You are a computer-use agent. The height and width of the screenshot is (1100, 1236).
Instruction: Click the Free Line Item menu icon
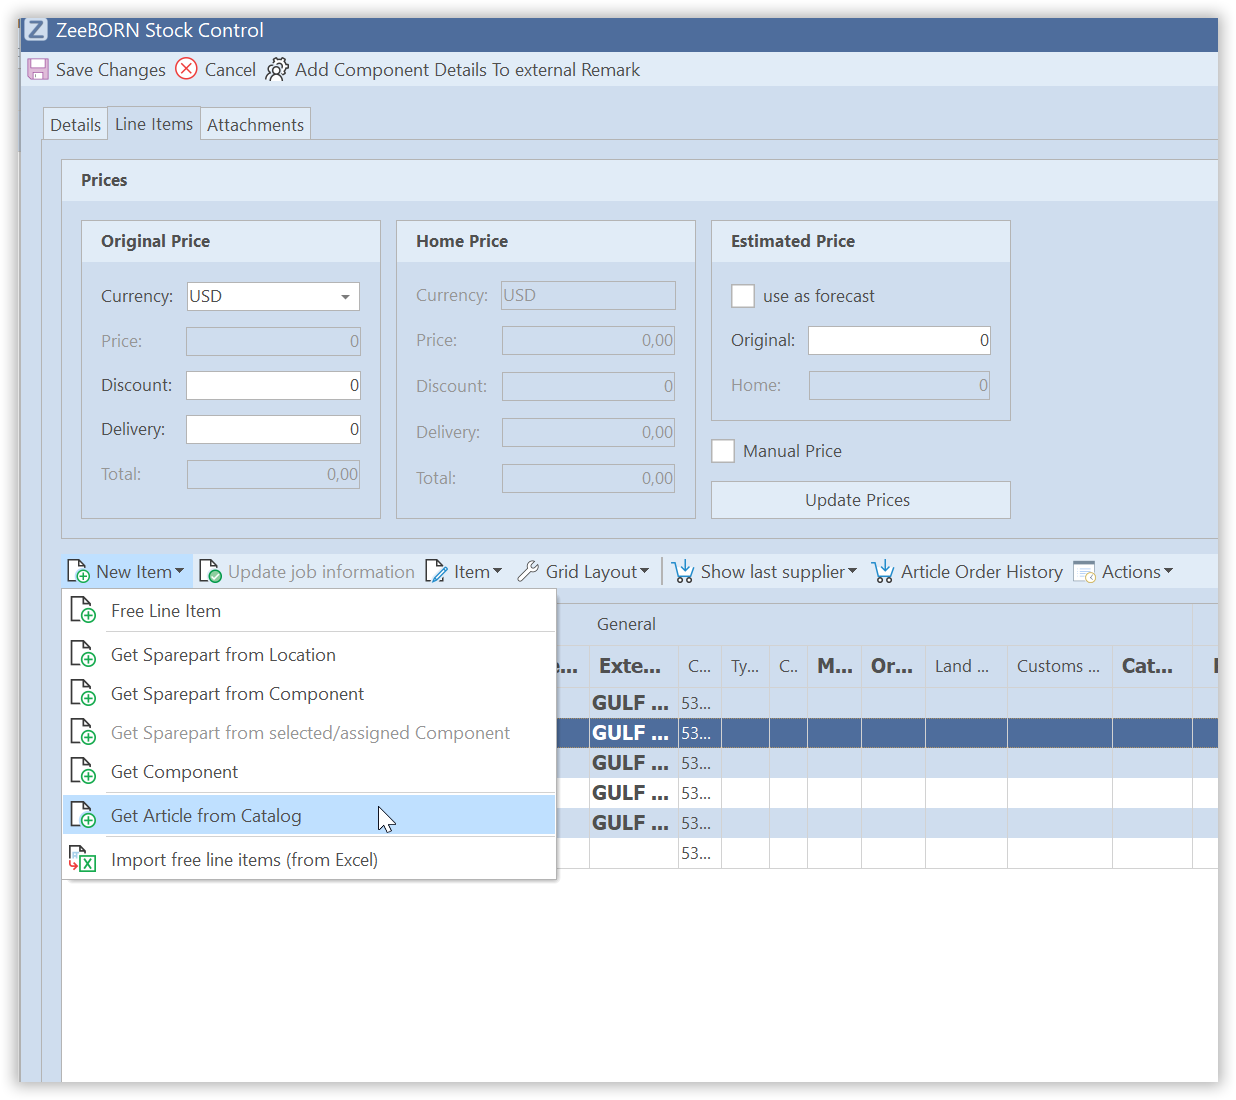[82, 610]
